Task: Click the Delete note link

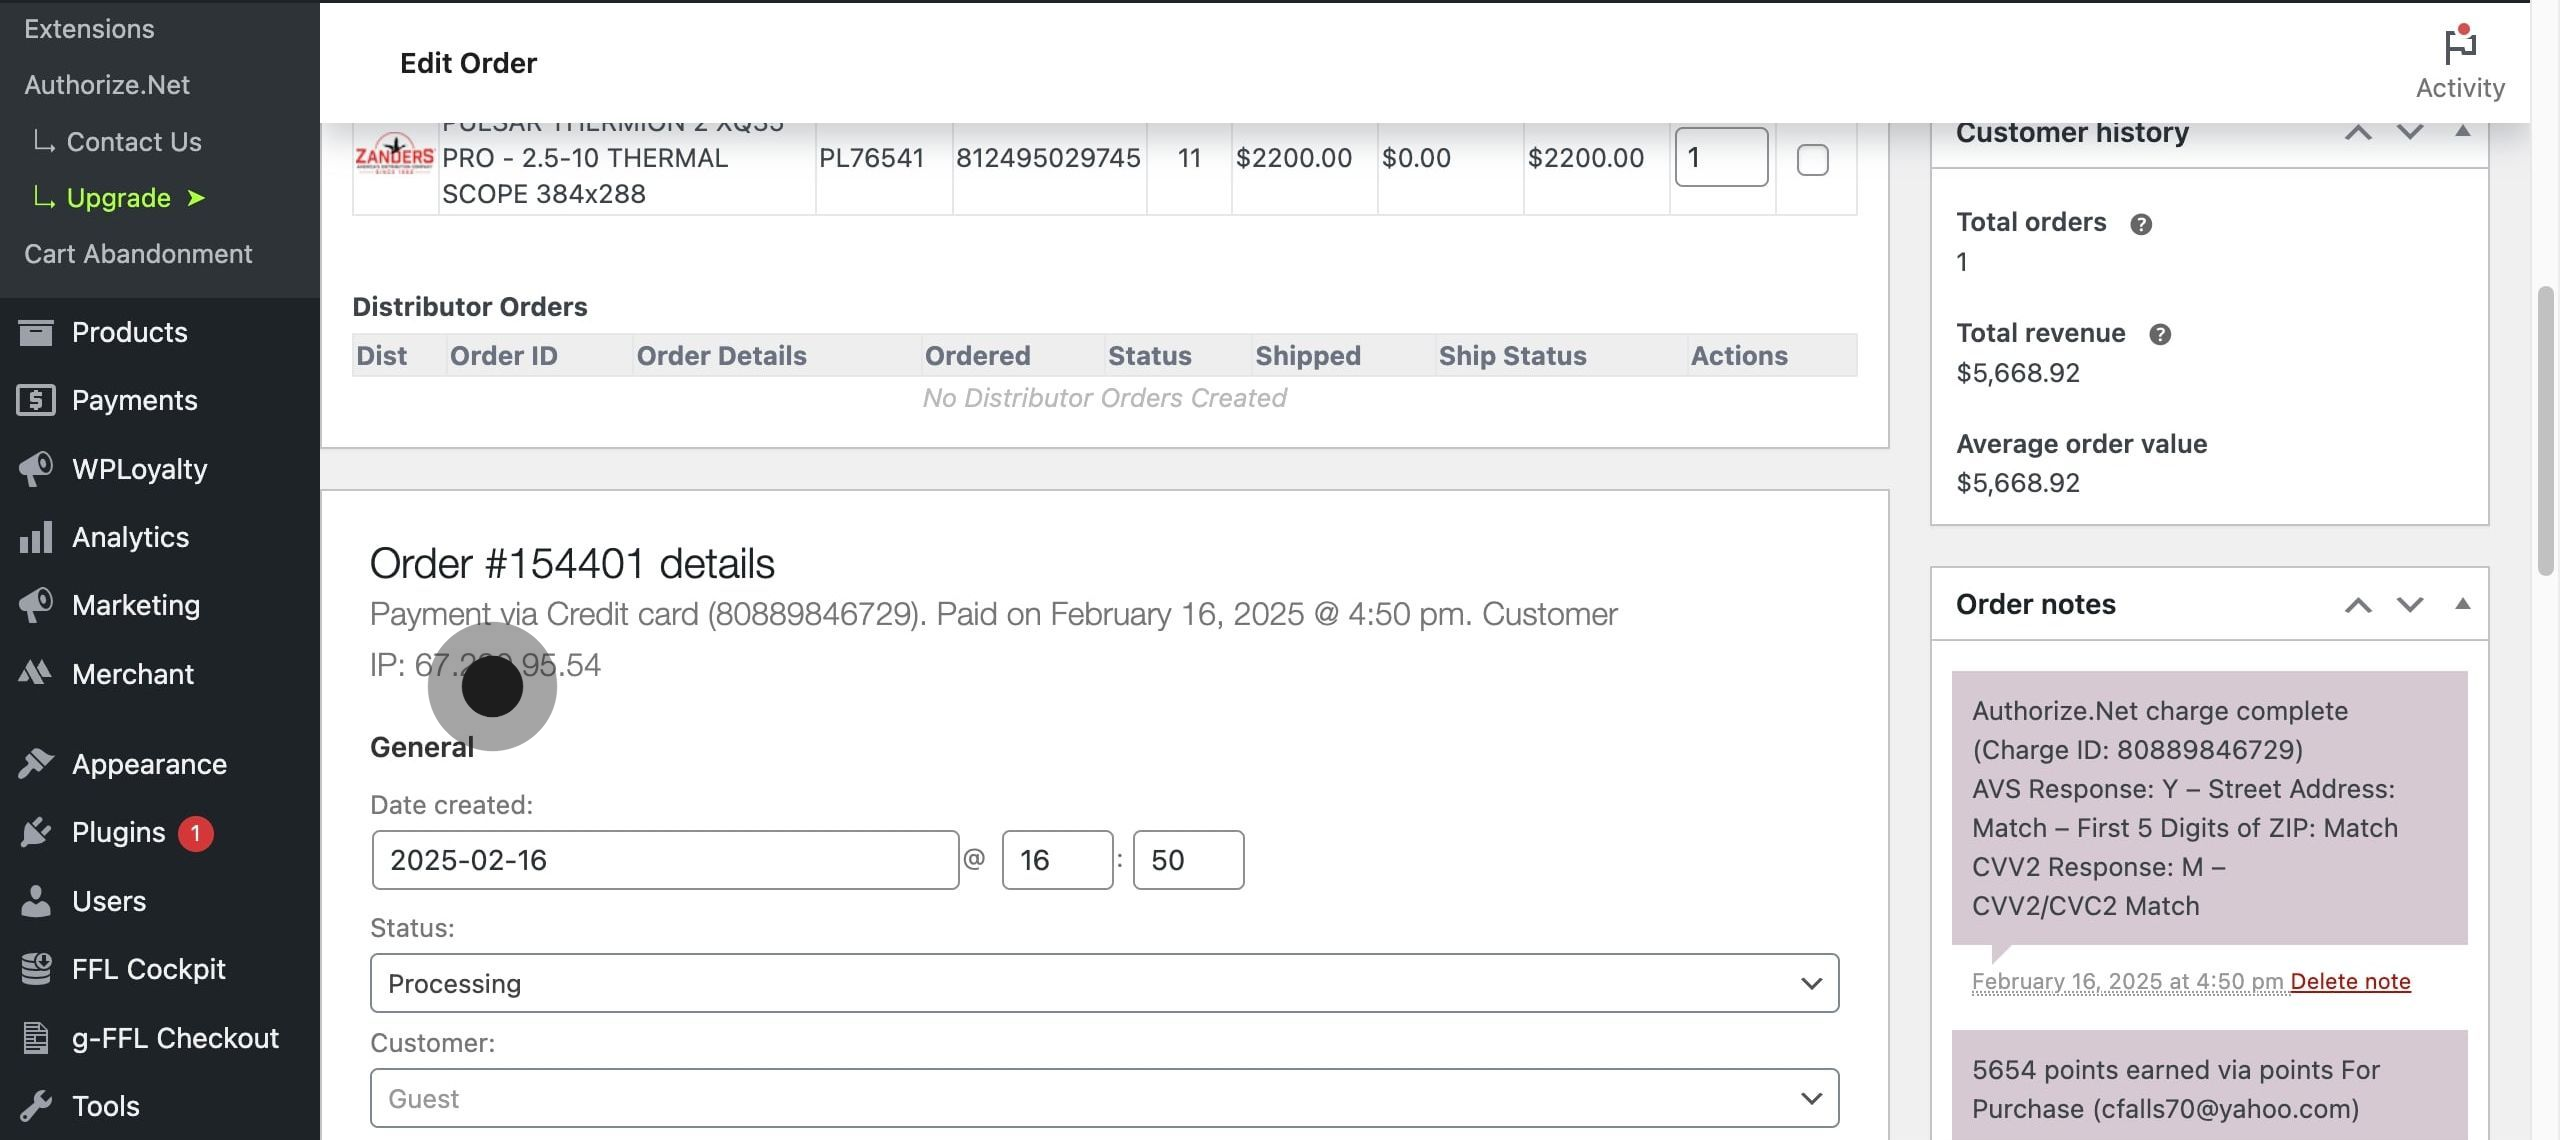Action: point(2350,981)
